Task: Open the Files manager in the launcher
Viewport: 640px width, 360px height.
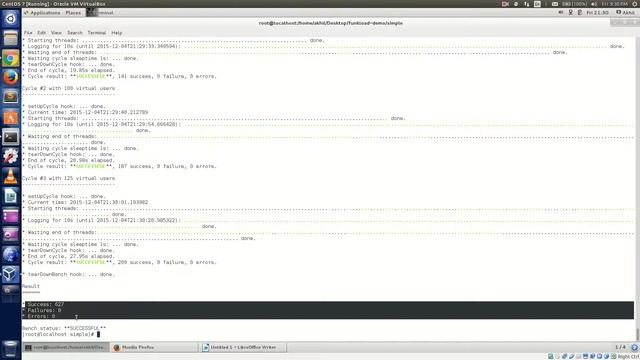Action: tap(11, 39)
